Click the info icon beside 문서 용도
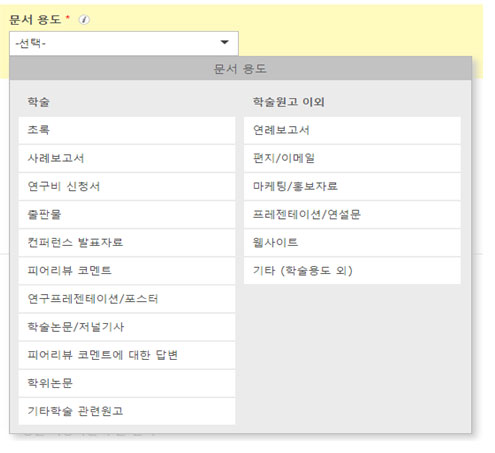 pos(84,20)
